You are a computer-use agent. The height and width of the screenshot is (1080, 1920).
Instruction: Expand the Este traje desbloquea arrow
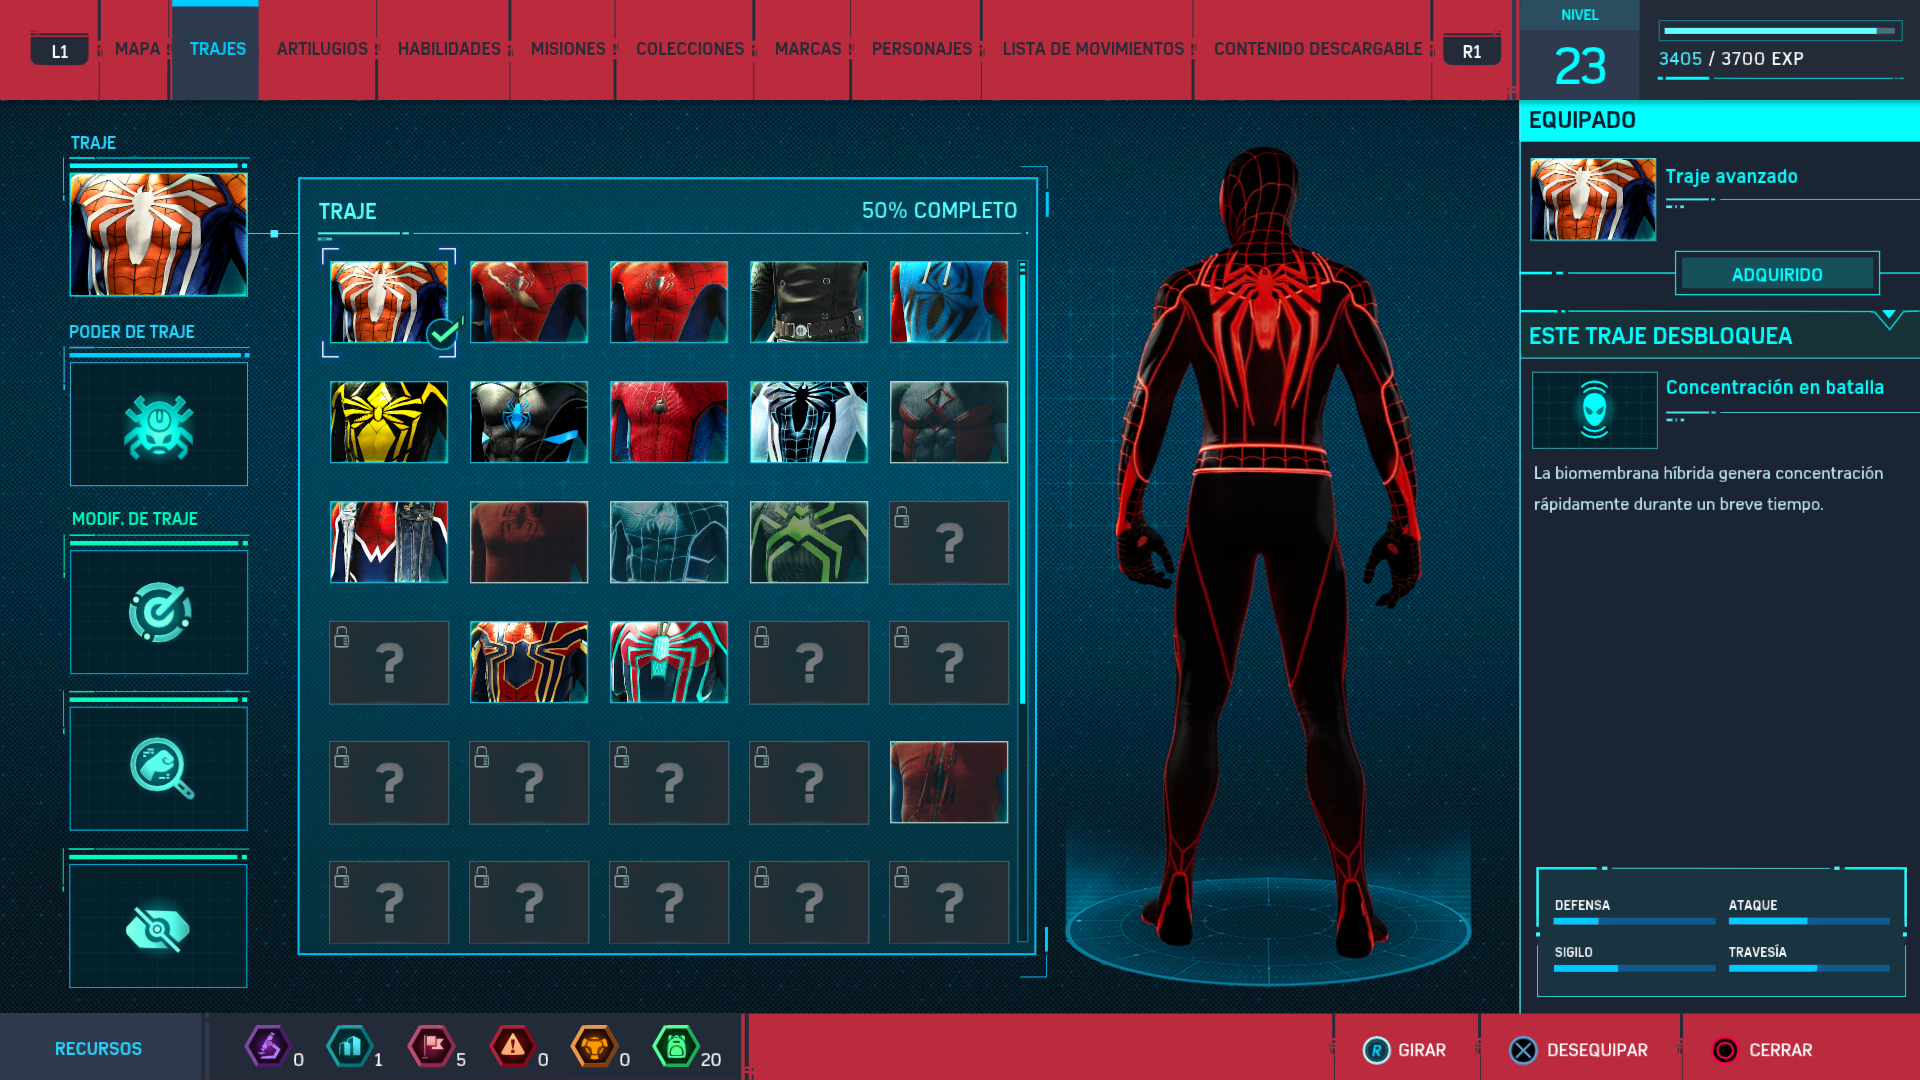(x=1888, y=319)
